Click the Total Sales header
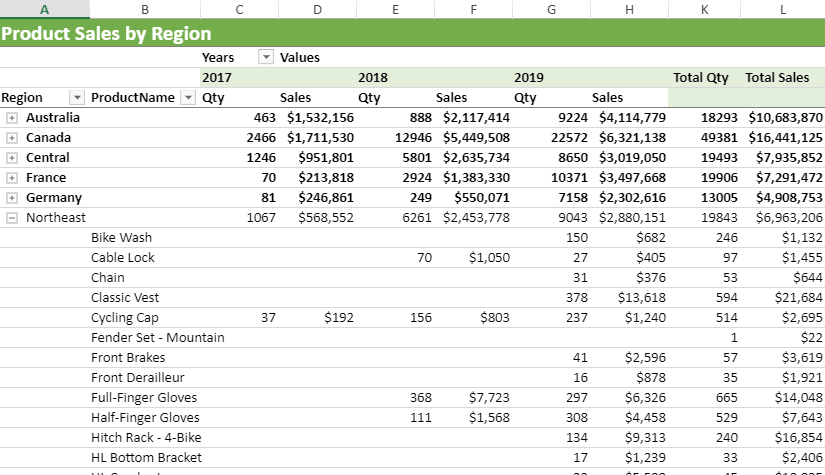This screenshot has width=825, height=475. 777,77
